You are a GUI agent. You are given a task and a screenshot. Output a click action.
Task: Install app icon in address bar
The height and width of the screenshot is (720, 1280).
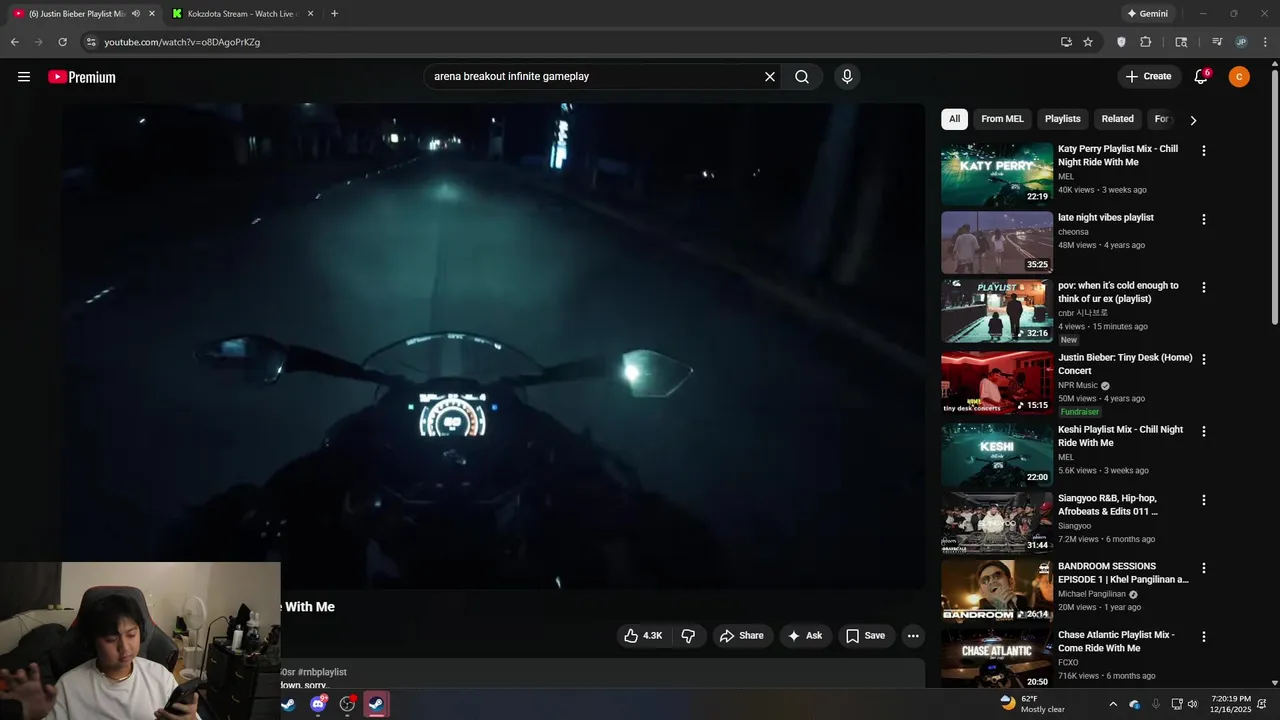pyautogui.click(x=1066, y=42)
